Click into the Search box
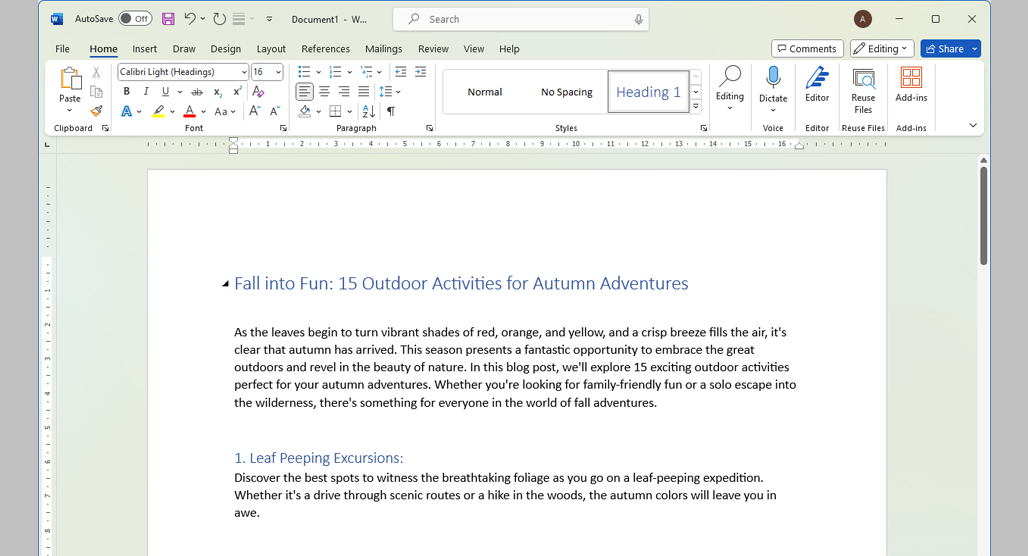Image resolution: width=1028 pixels, height=556 pixels. coord(521,20)
